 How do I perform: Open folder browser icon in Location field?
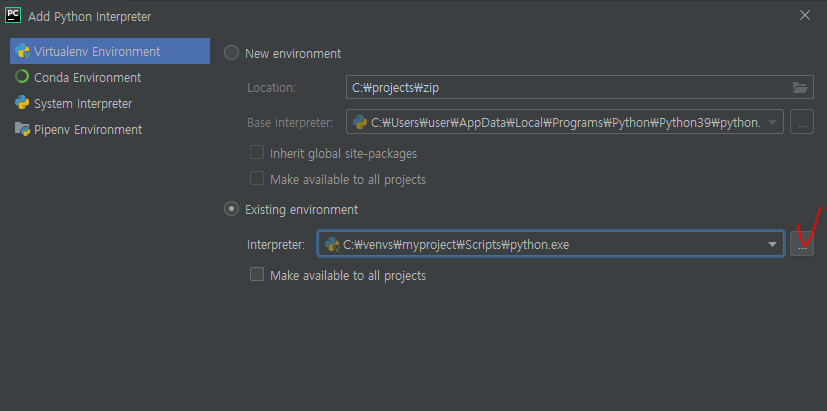pos(800,88)
